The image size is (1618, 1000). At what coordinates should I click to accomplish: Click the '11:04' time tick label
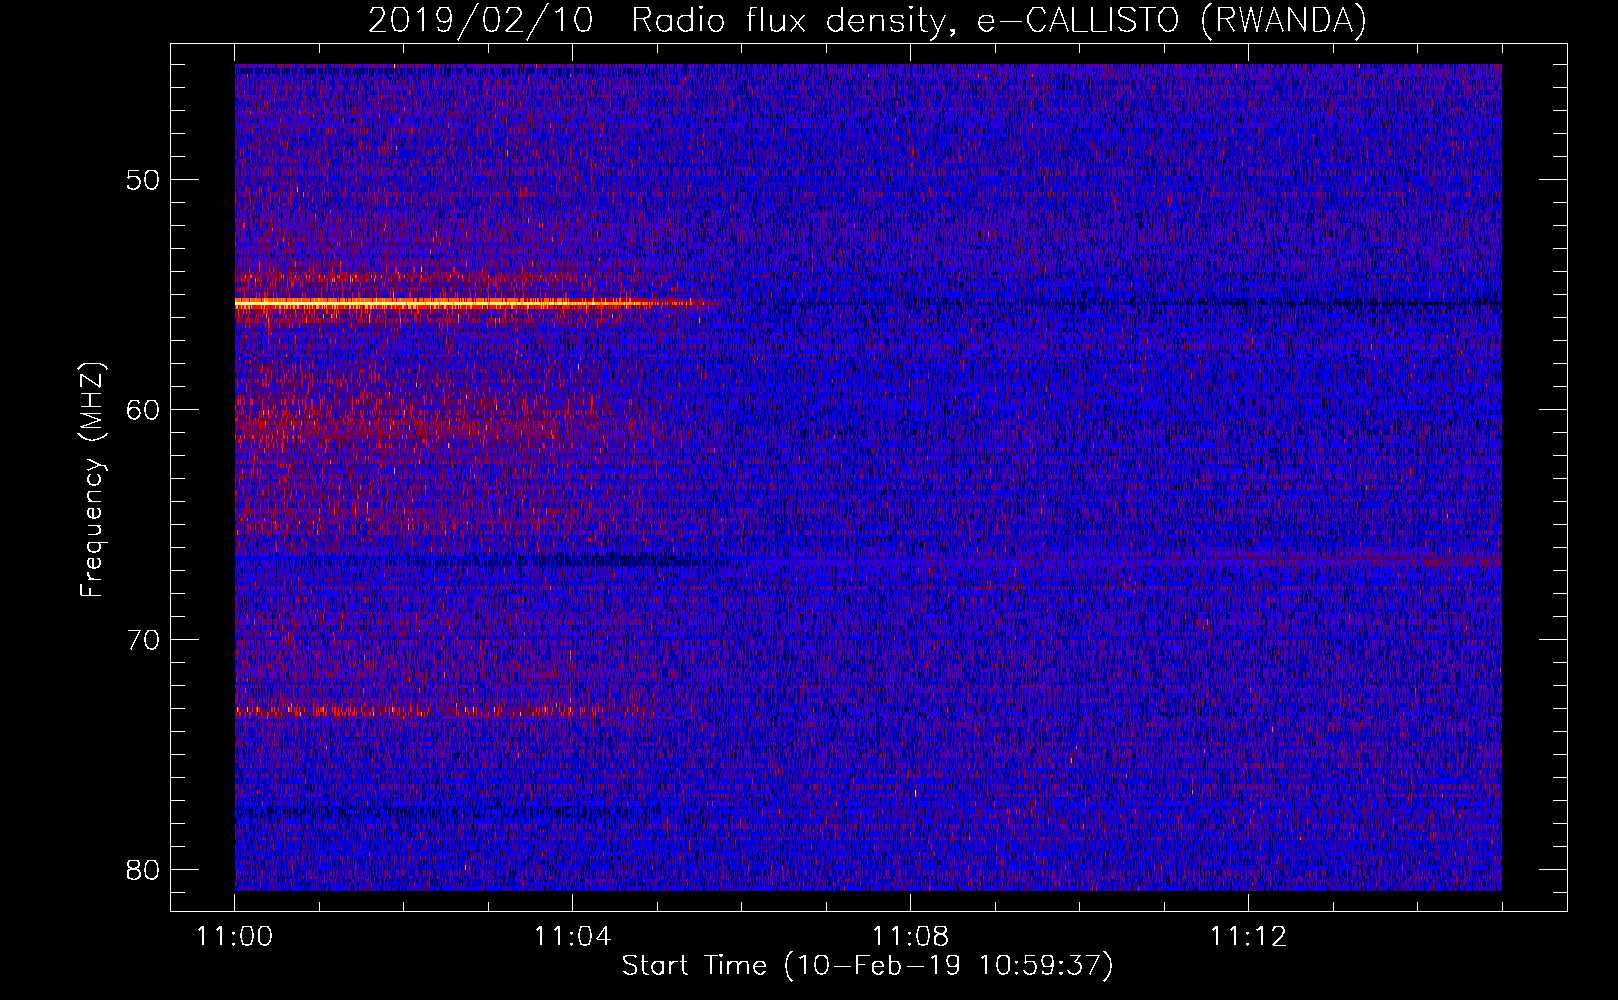pos(572,937)
